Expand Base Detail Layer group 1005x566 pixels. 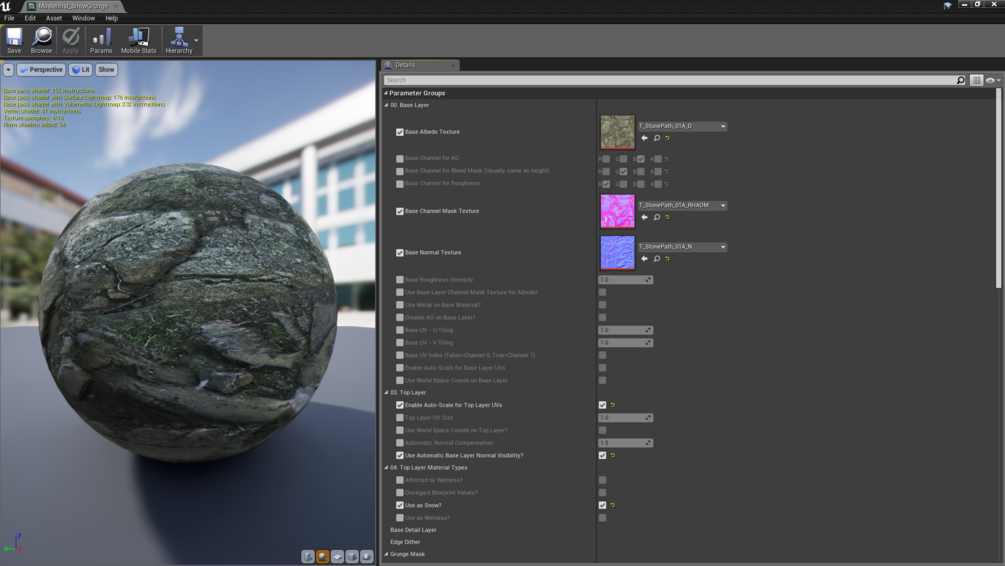(413, 530)
